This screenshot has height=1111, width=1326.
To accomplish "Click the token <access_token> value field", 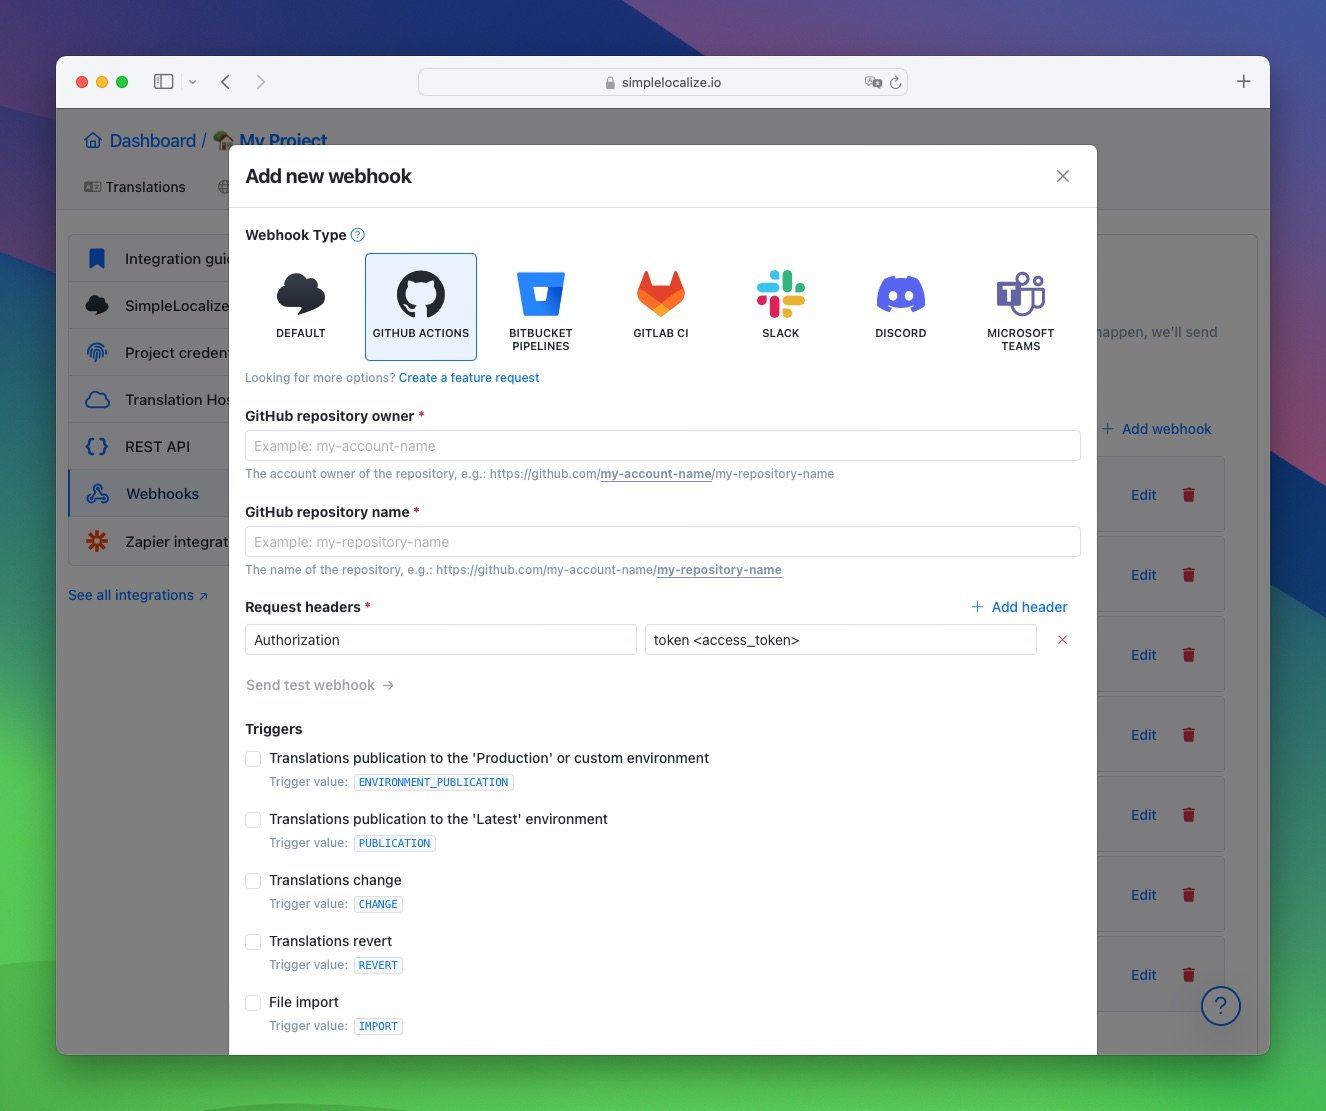I will tap(841, 640).
